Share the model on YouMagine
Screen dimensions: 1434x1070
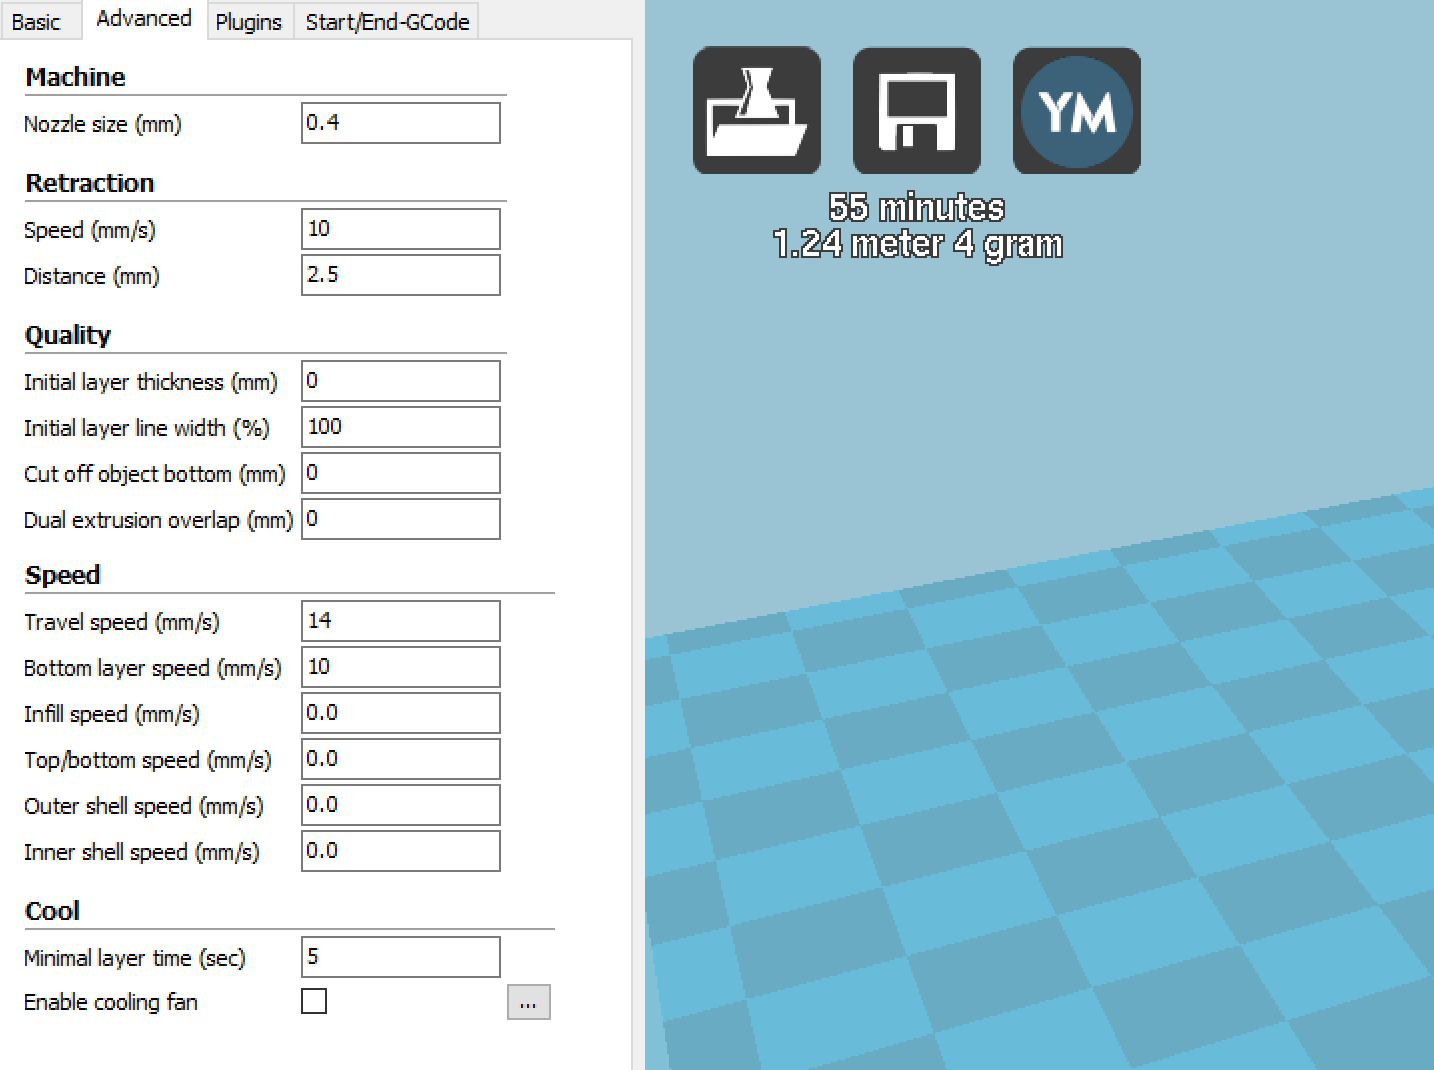tap(1075, 110)
